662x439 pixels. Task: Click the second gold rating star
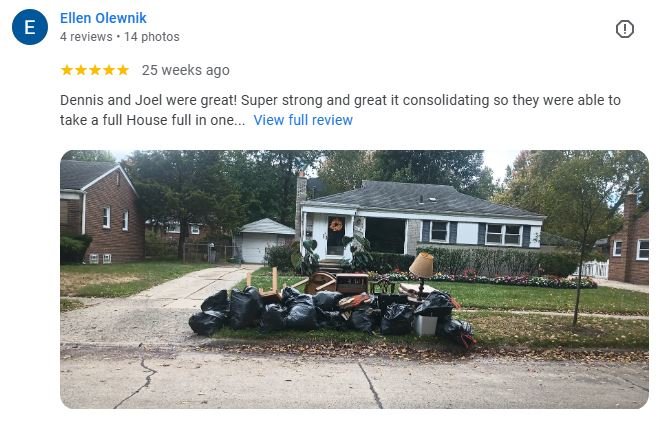tap(81, 70)
